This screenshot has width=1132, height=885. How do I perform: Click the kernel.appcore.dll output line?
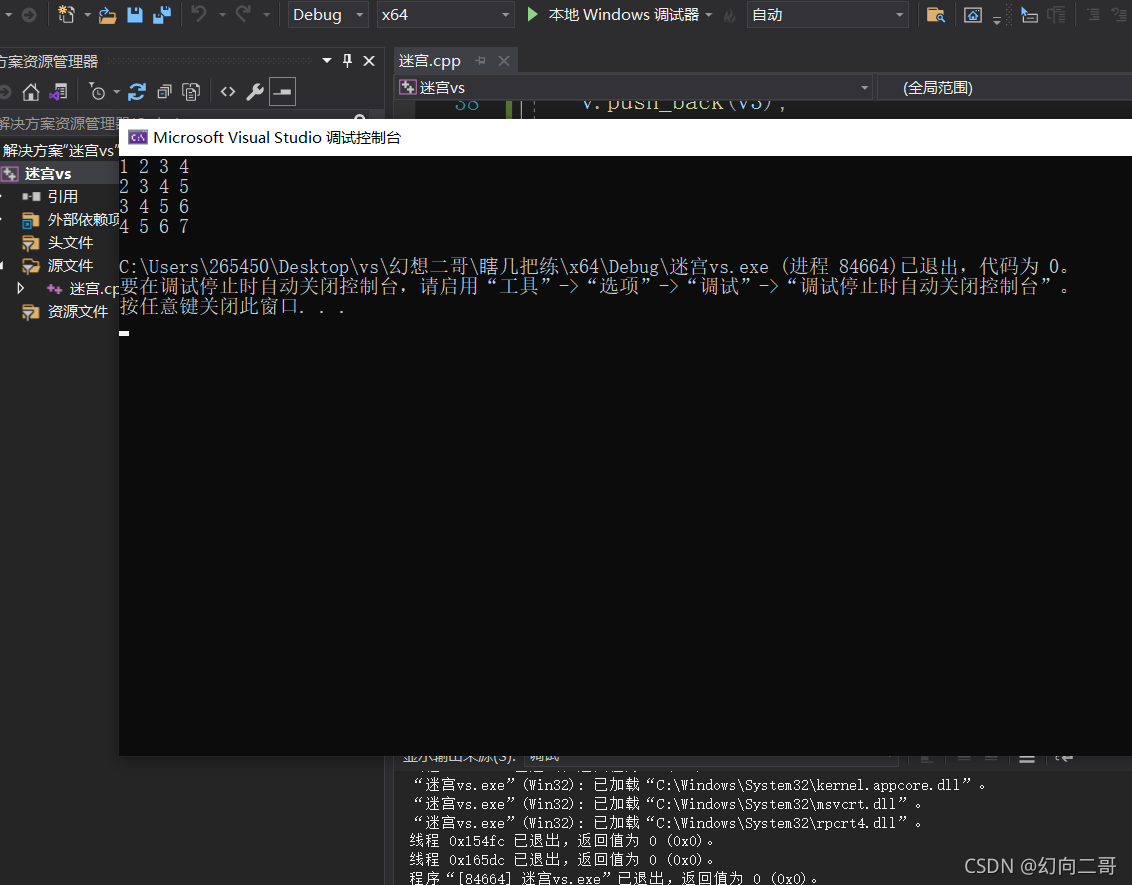tap(699, 785)
